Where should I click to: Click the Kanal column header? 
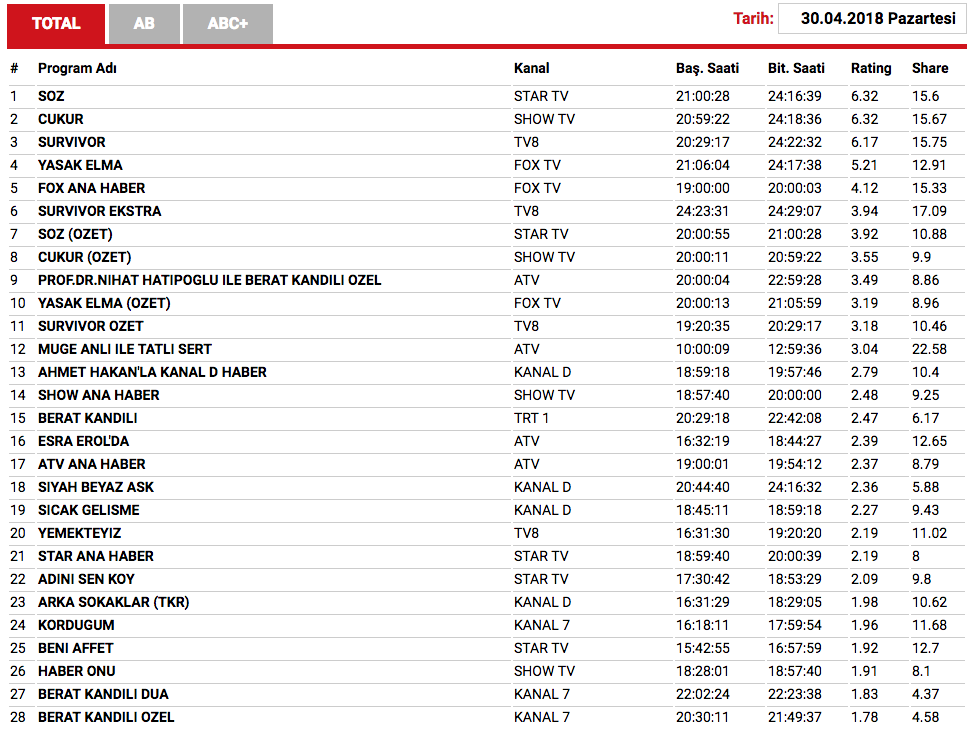click(x=531, y=68)
